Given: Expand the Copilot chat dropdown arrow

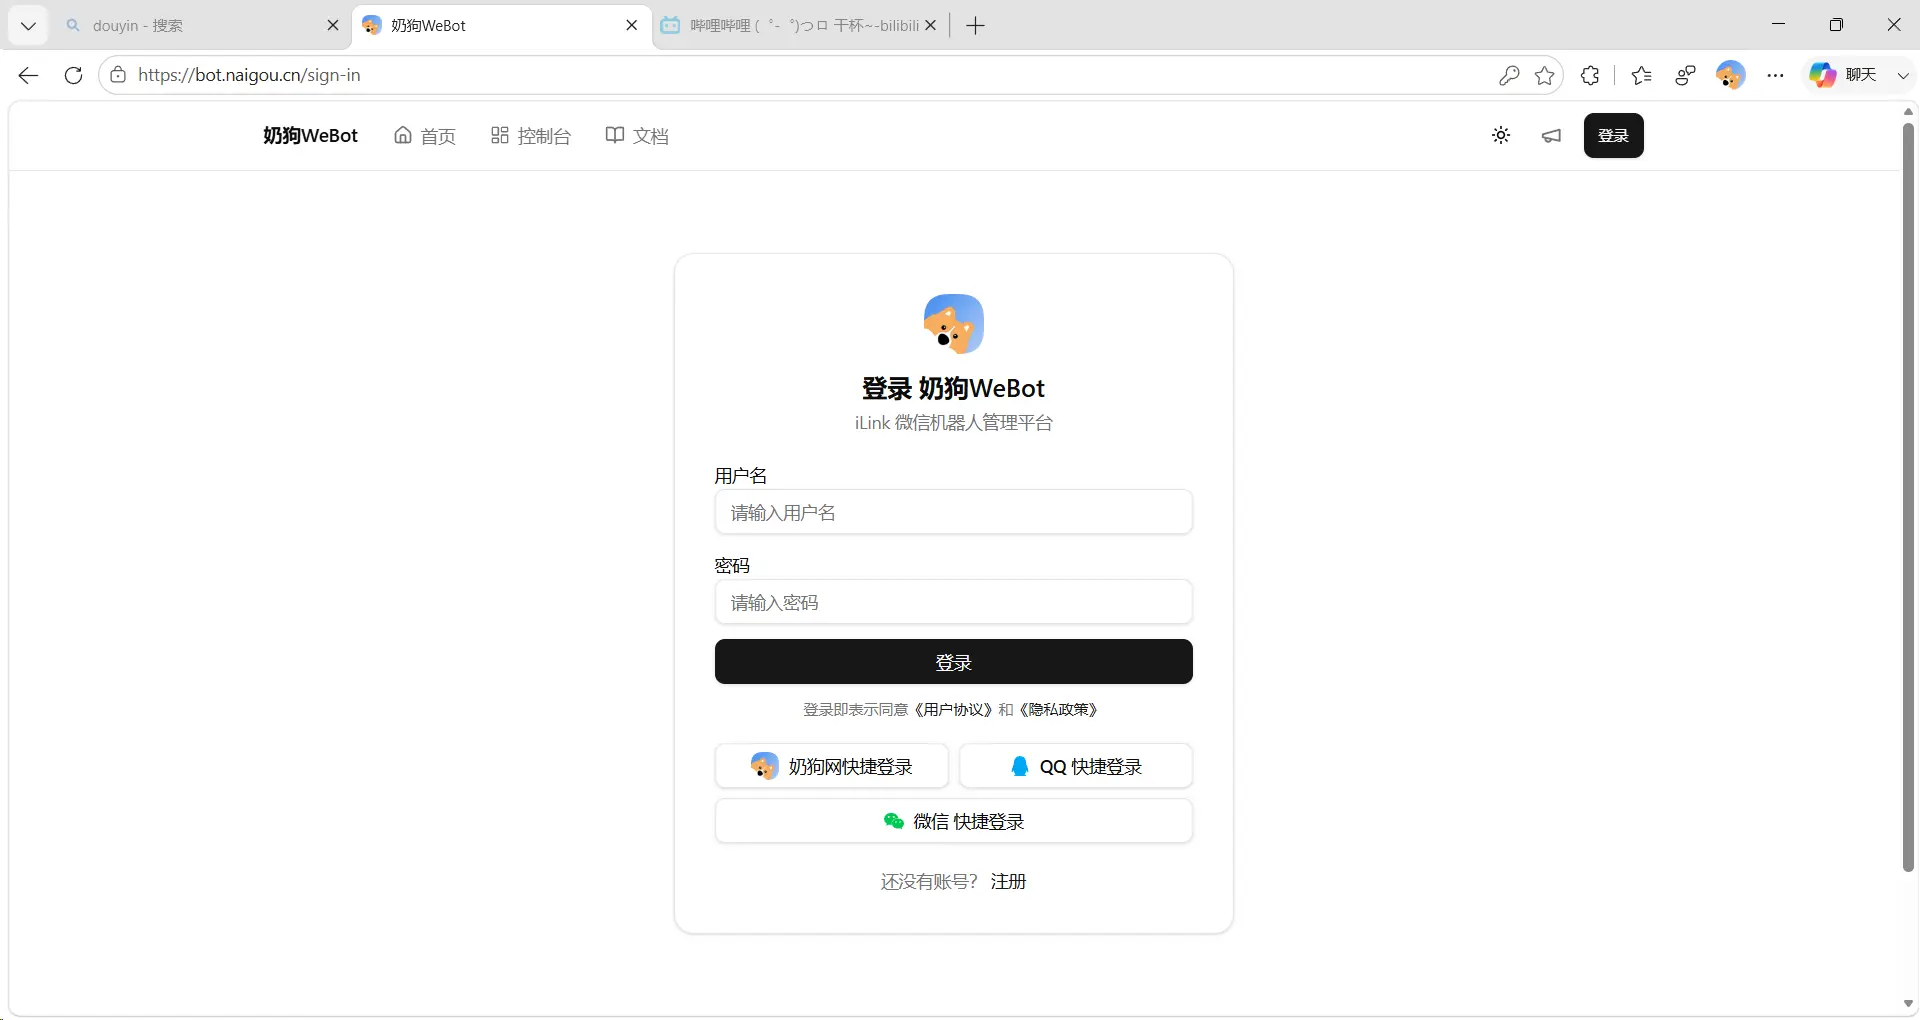Looking at the screenshot, I should [1903, 75].
